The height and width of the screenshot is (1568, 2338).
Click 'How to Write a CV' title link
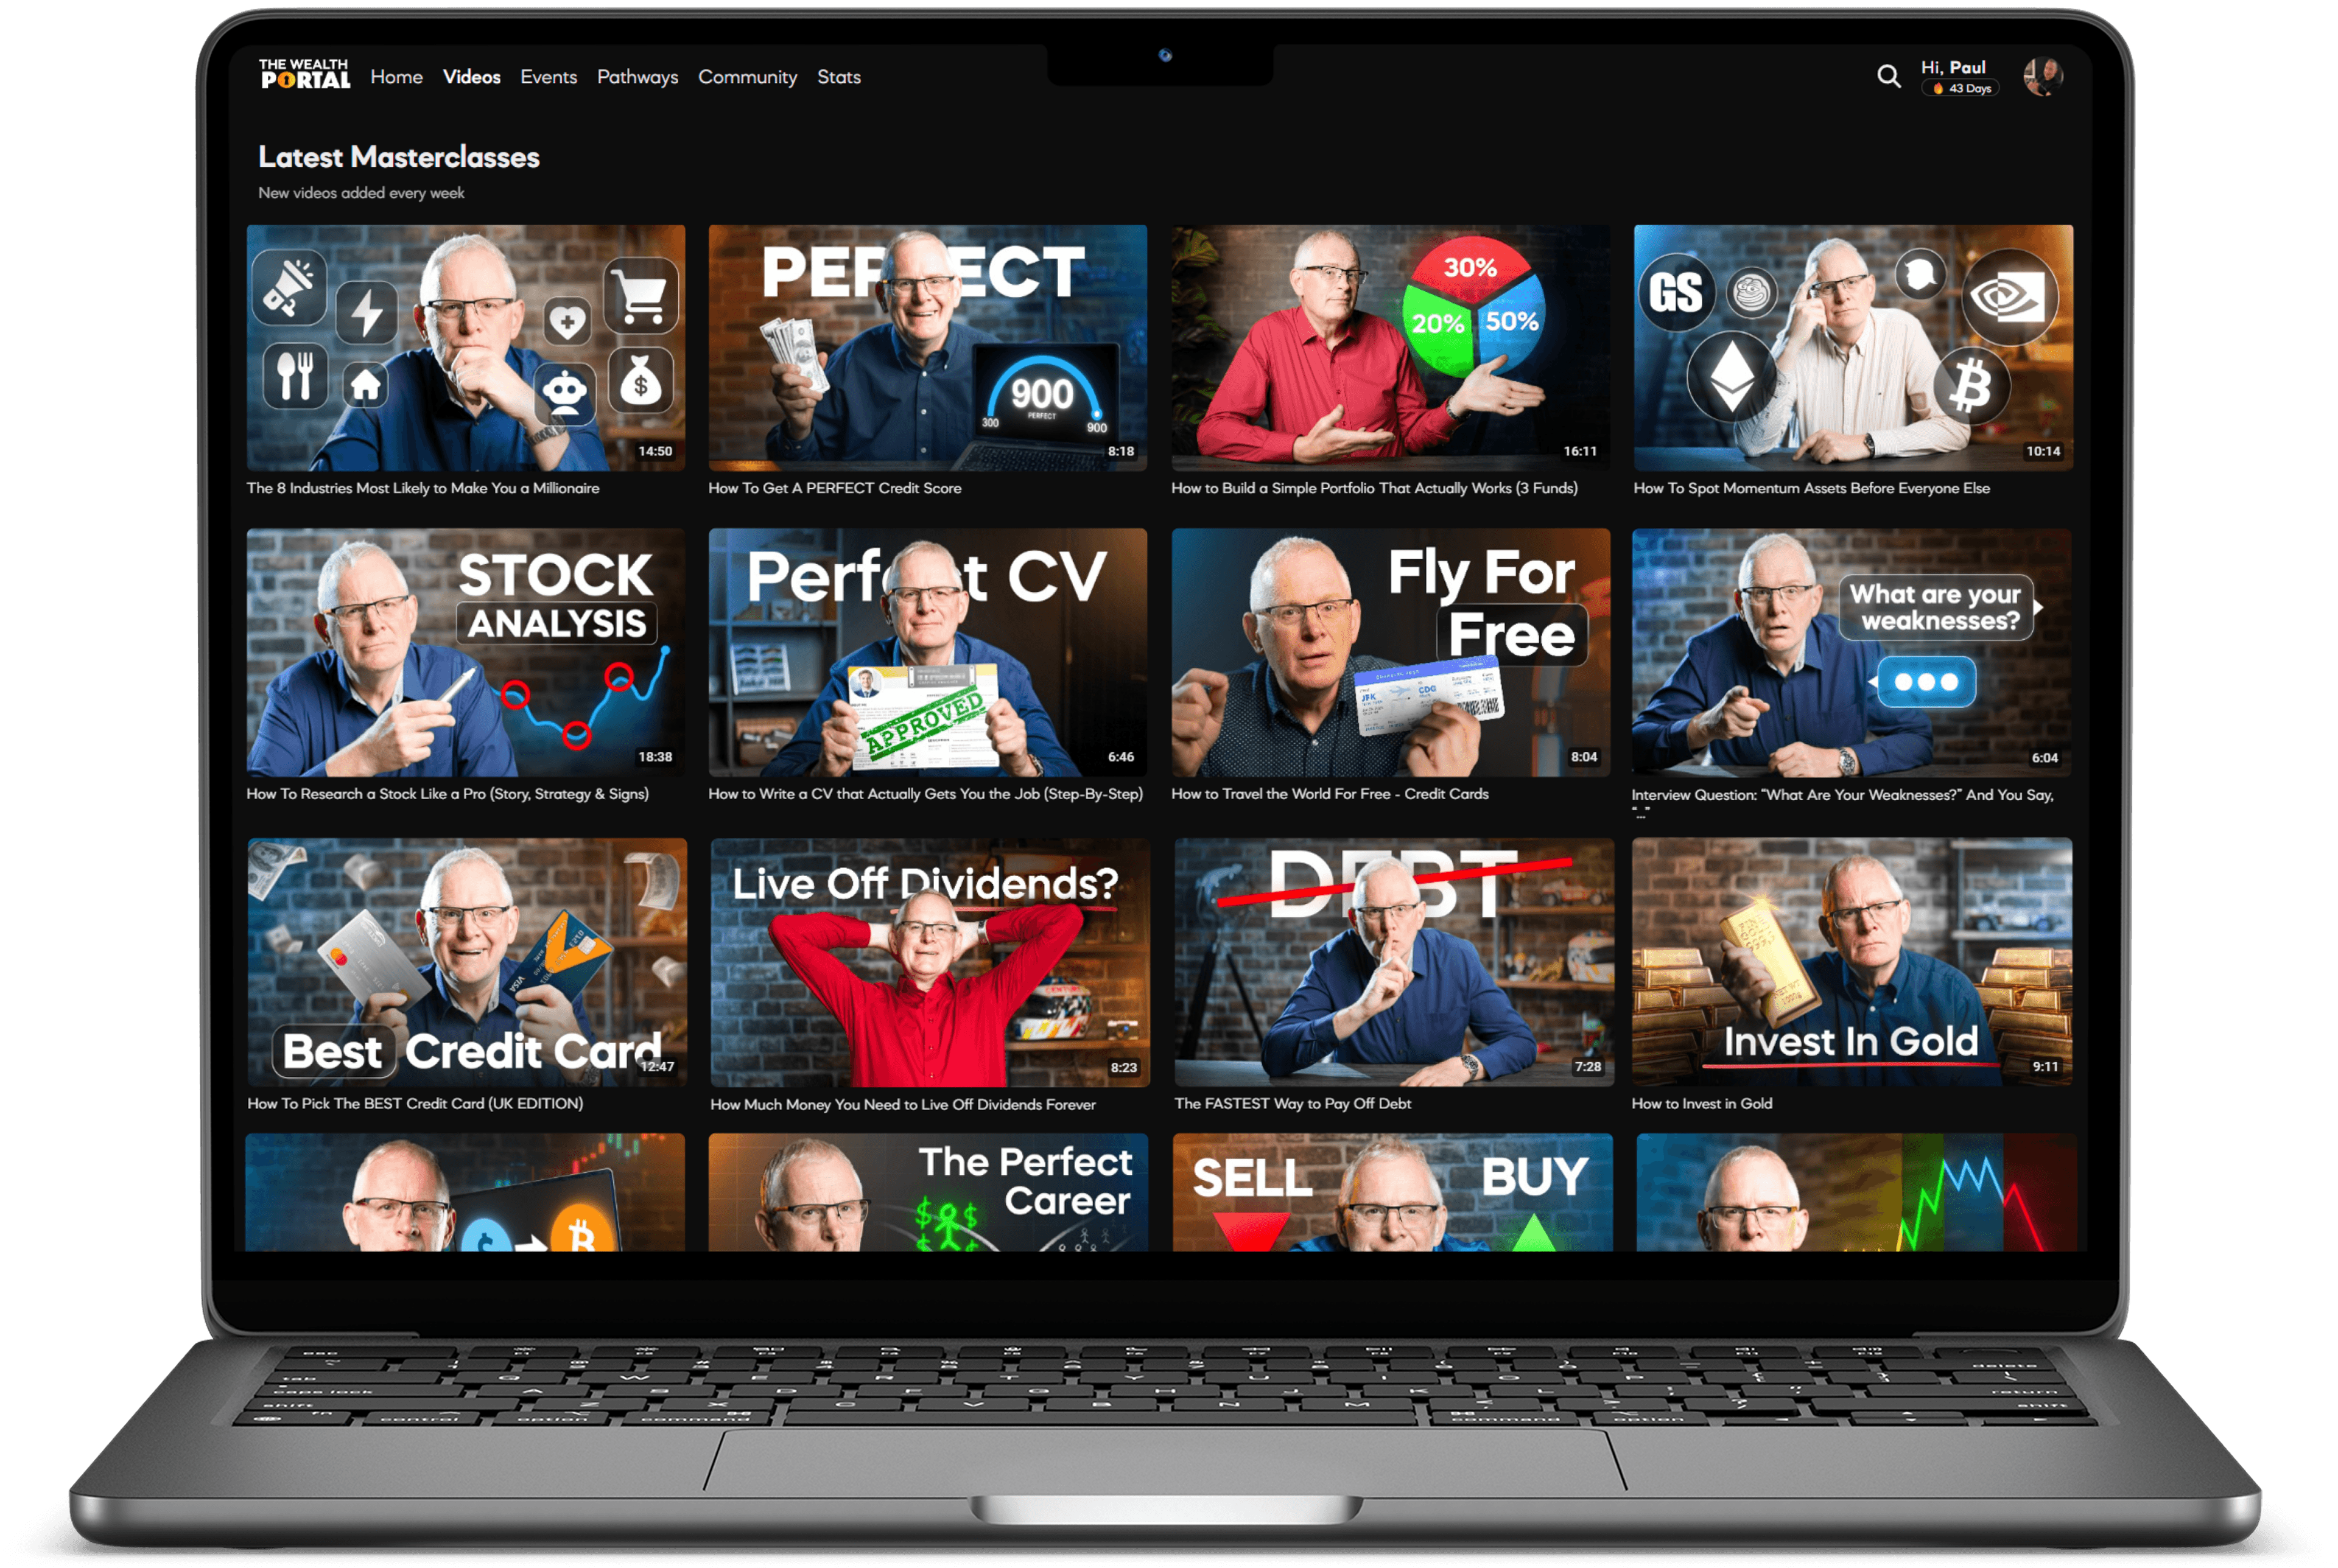(925, 794)
